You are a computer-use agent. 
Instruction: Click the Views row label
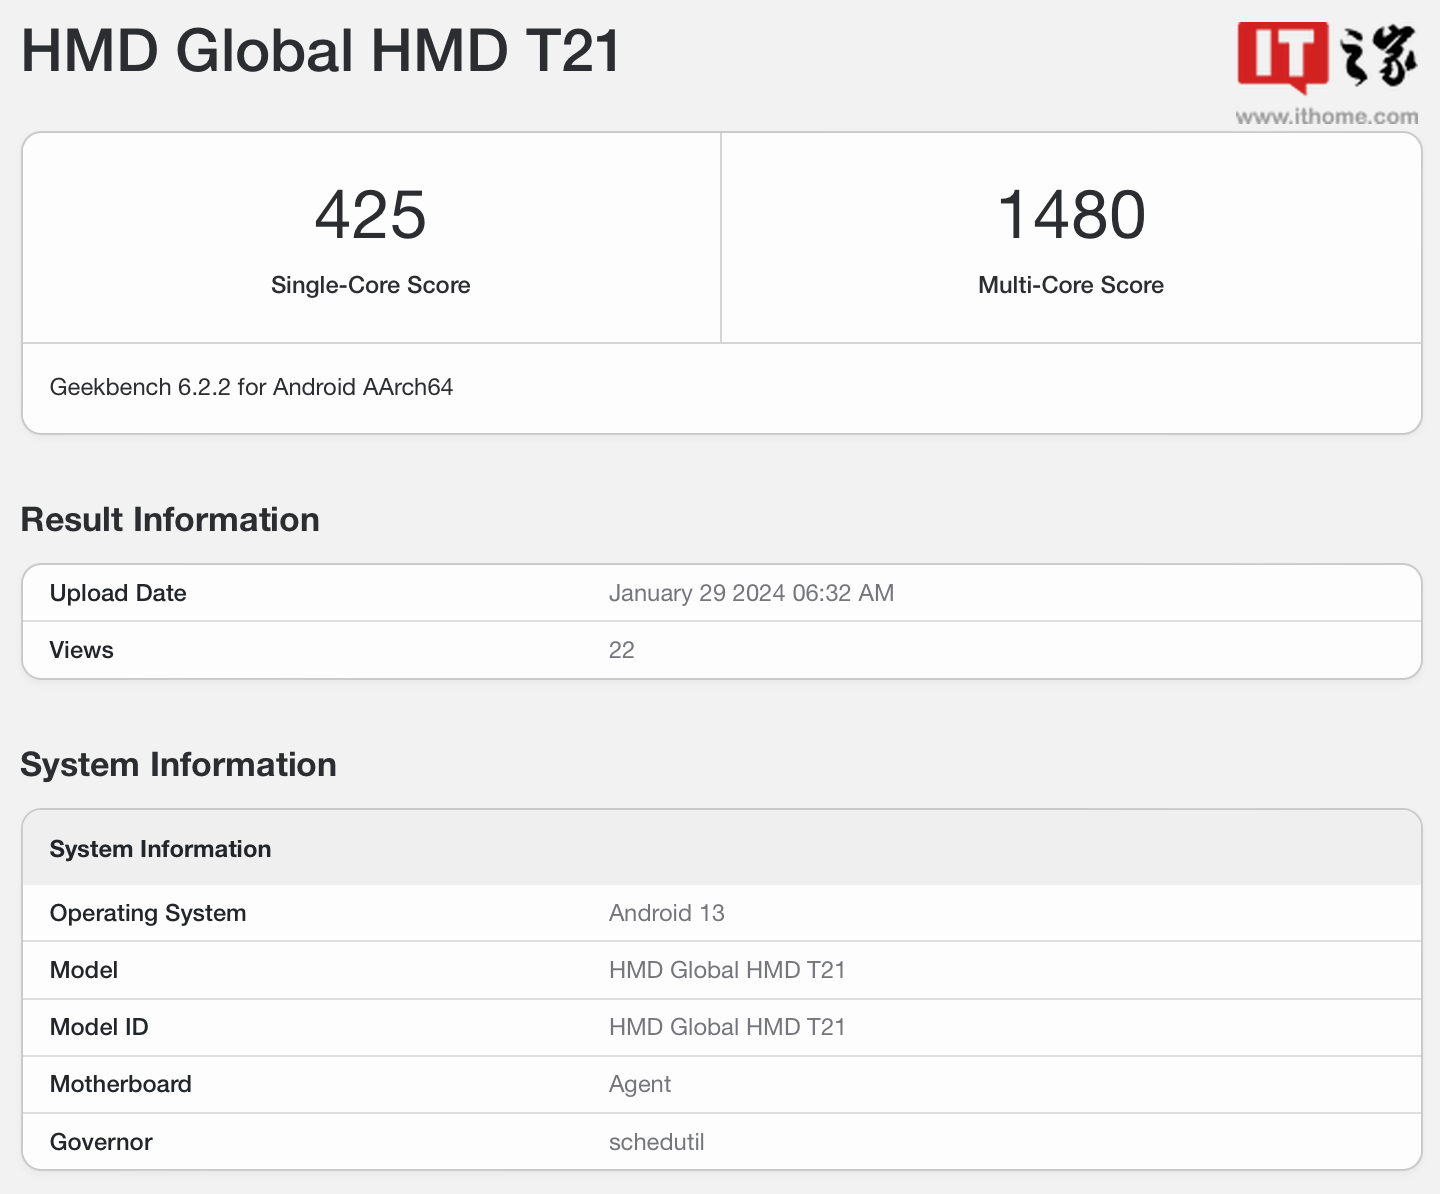pos(82,650)
